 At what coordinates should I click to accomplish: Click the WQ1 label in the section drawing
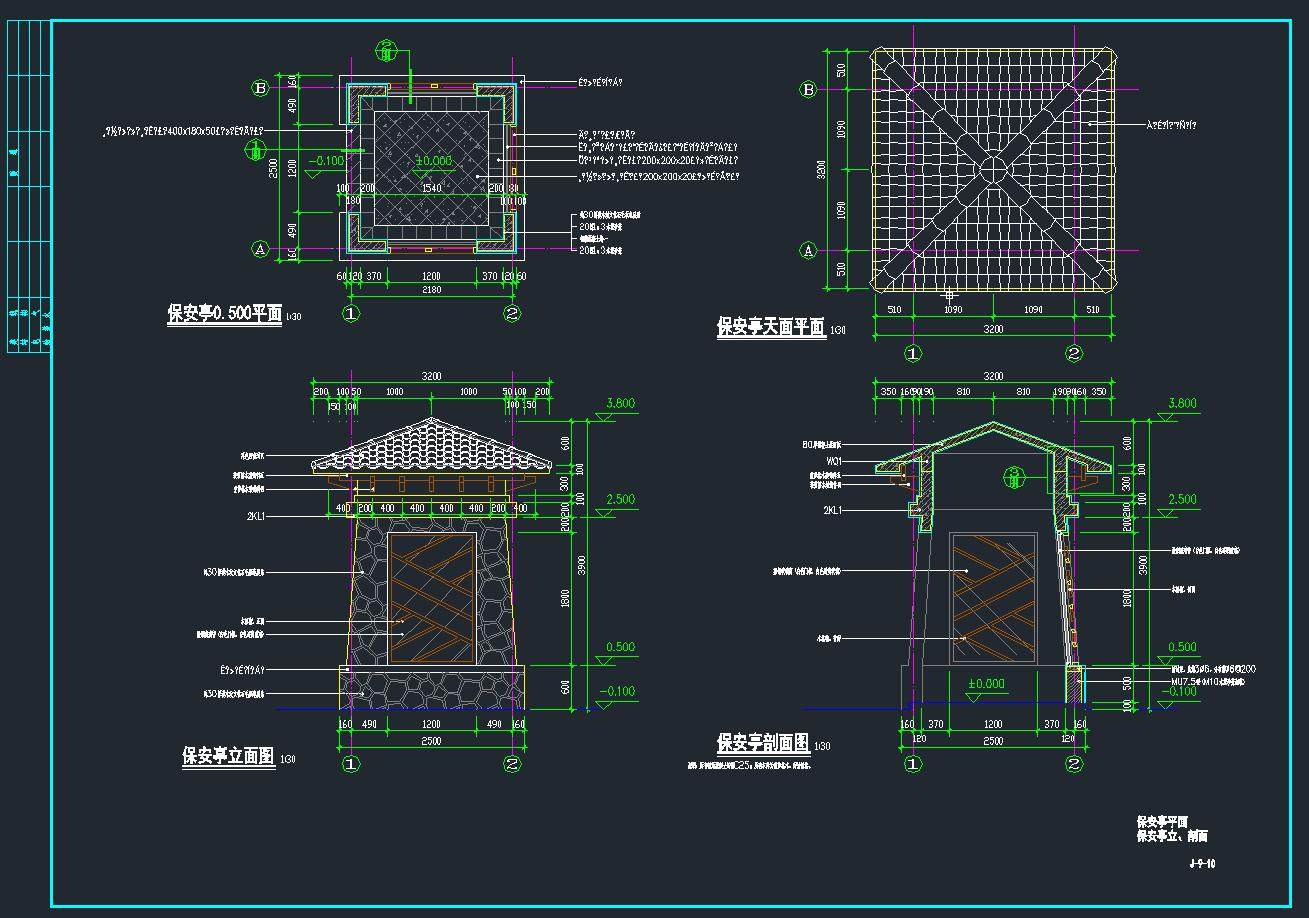(833, 461)
